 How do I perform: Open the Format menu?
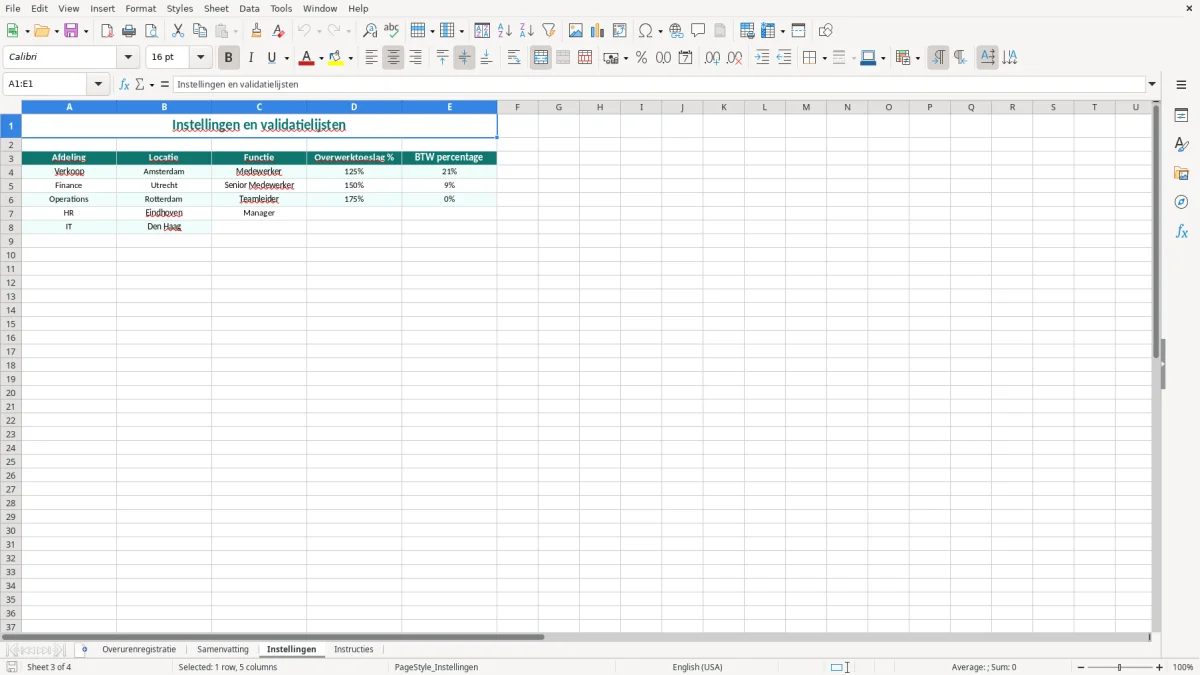(141, 8)
